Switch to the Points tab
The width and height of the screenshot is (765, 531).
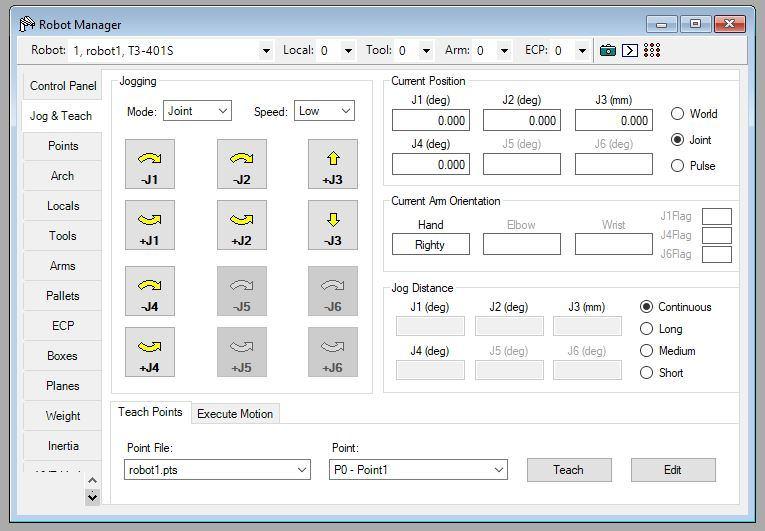pyautogui.click(x=62, y=146)
